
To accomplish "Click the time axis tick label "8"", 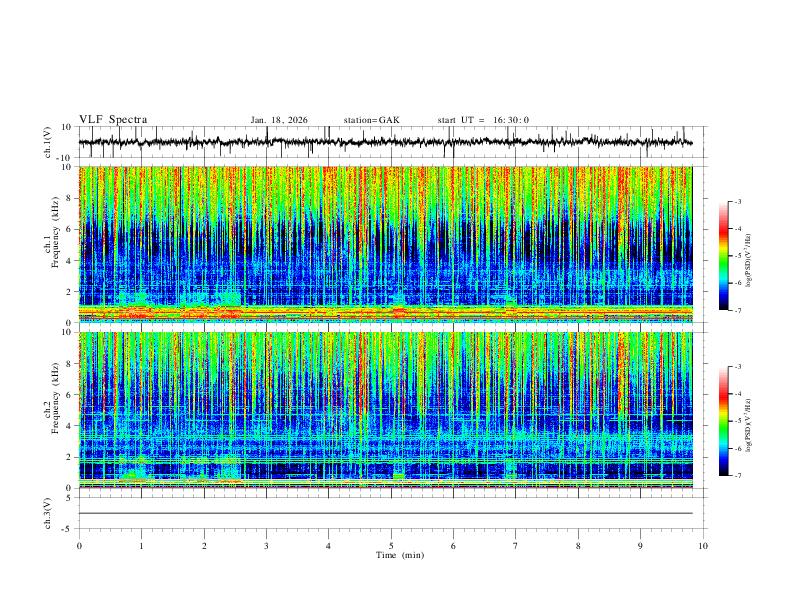I will 578,546.
